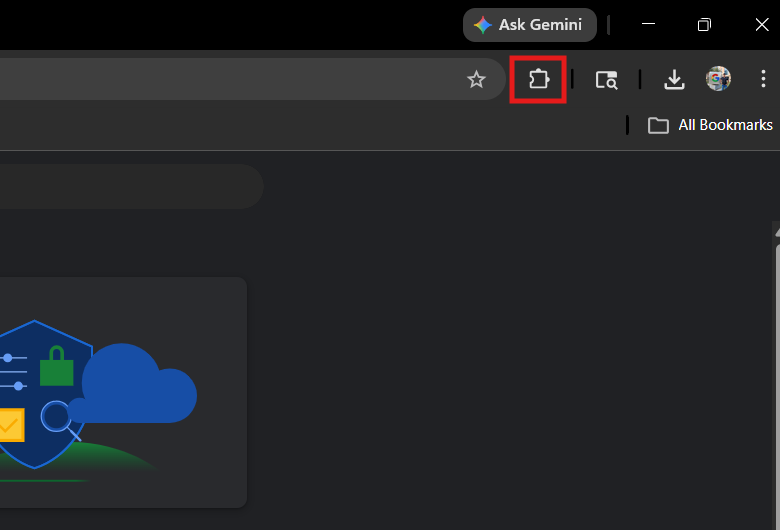Screen dimensions: 780x530
Task: Open the Google profile avatar
Action: click(718, 79)
